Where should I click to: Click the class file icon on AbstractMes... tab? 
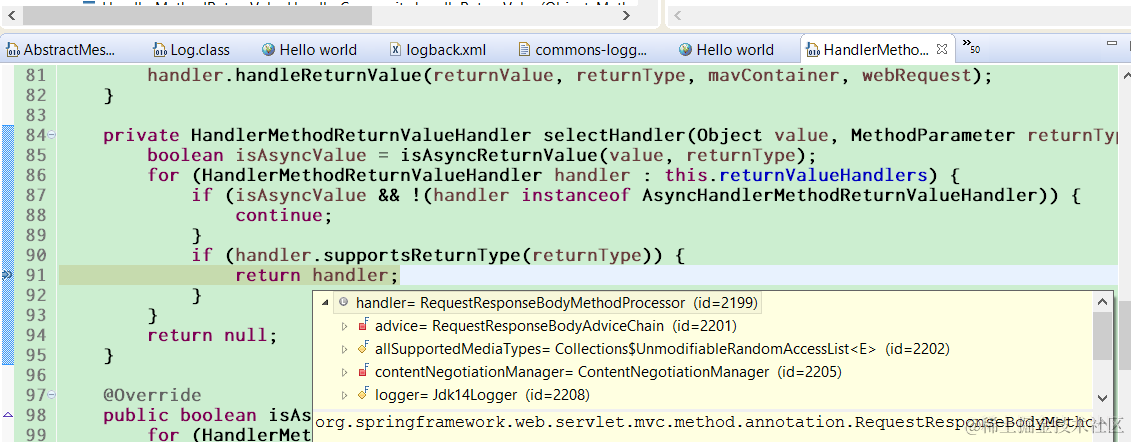tap(13, 50)
